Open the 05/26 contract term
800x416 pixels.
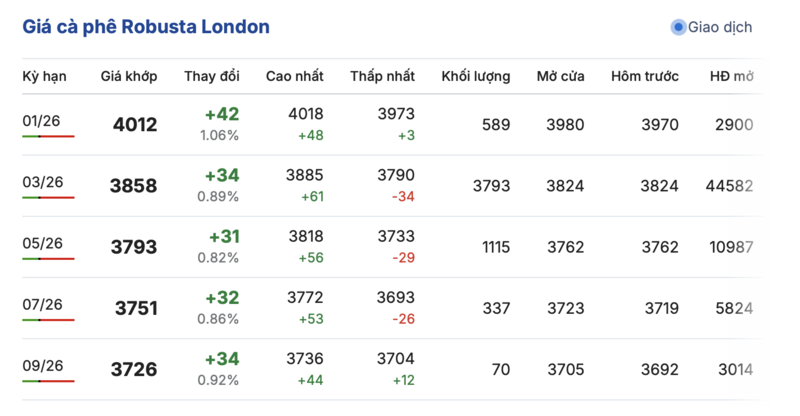click(x=42, y=243)
